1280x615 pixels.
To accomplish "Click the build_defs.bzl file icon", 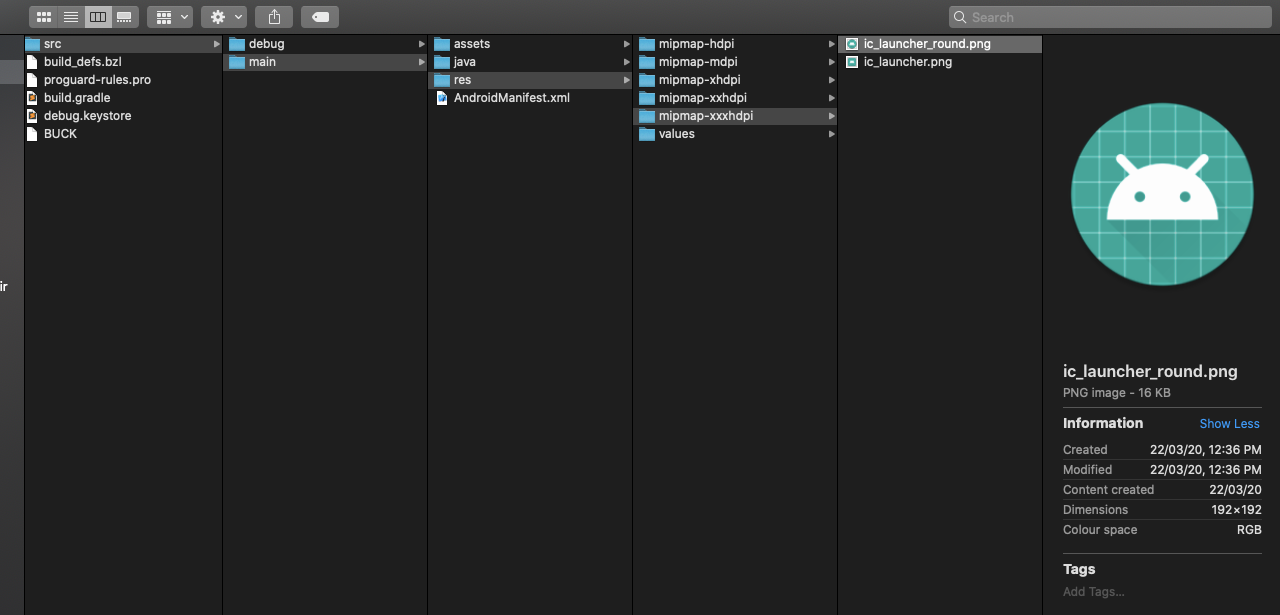I will pos(32,62).
